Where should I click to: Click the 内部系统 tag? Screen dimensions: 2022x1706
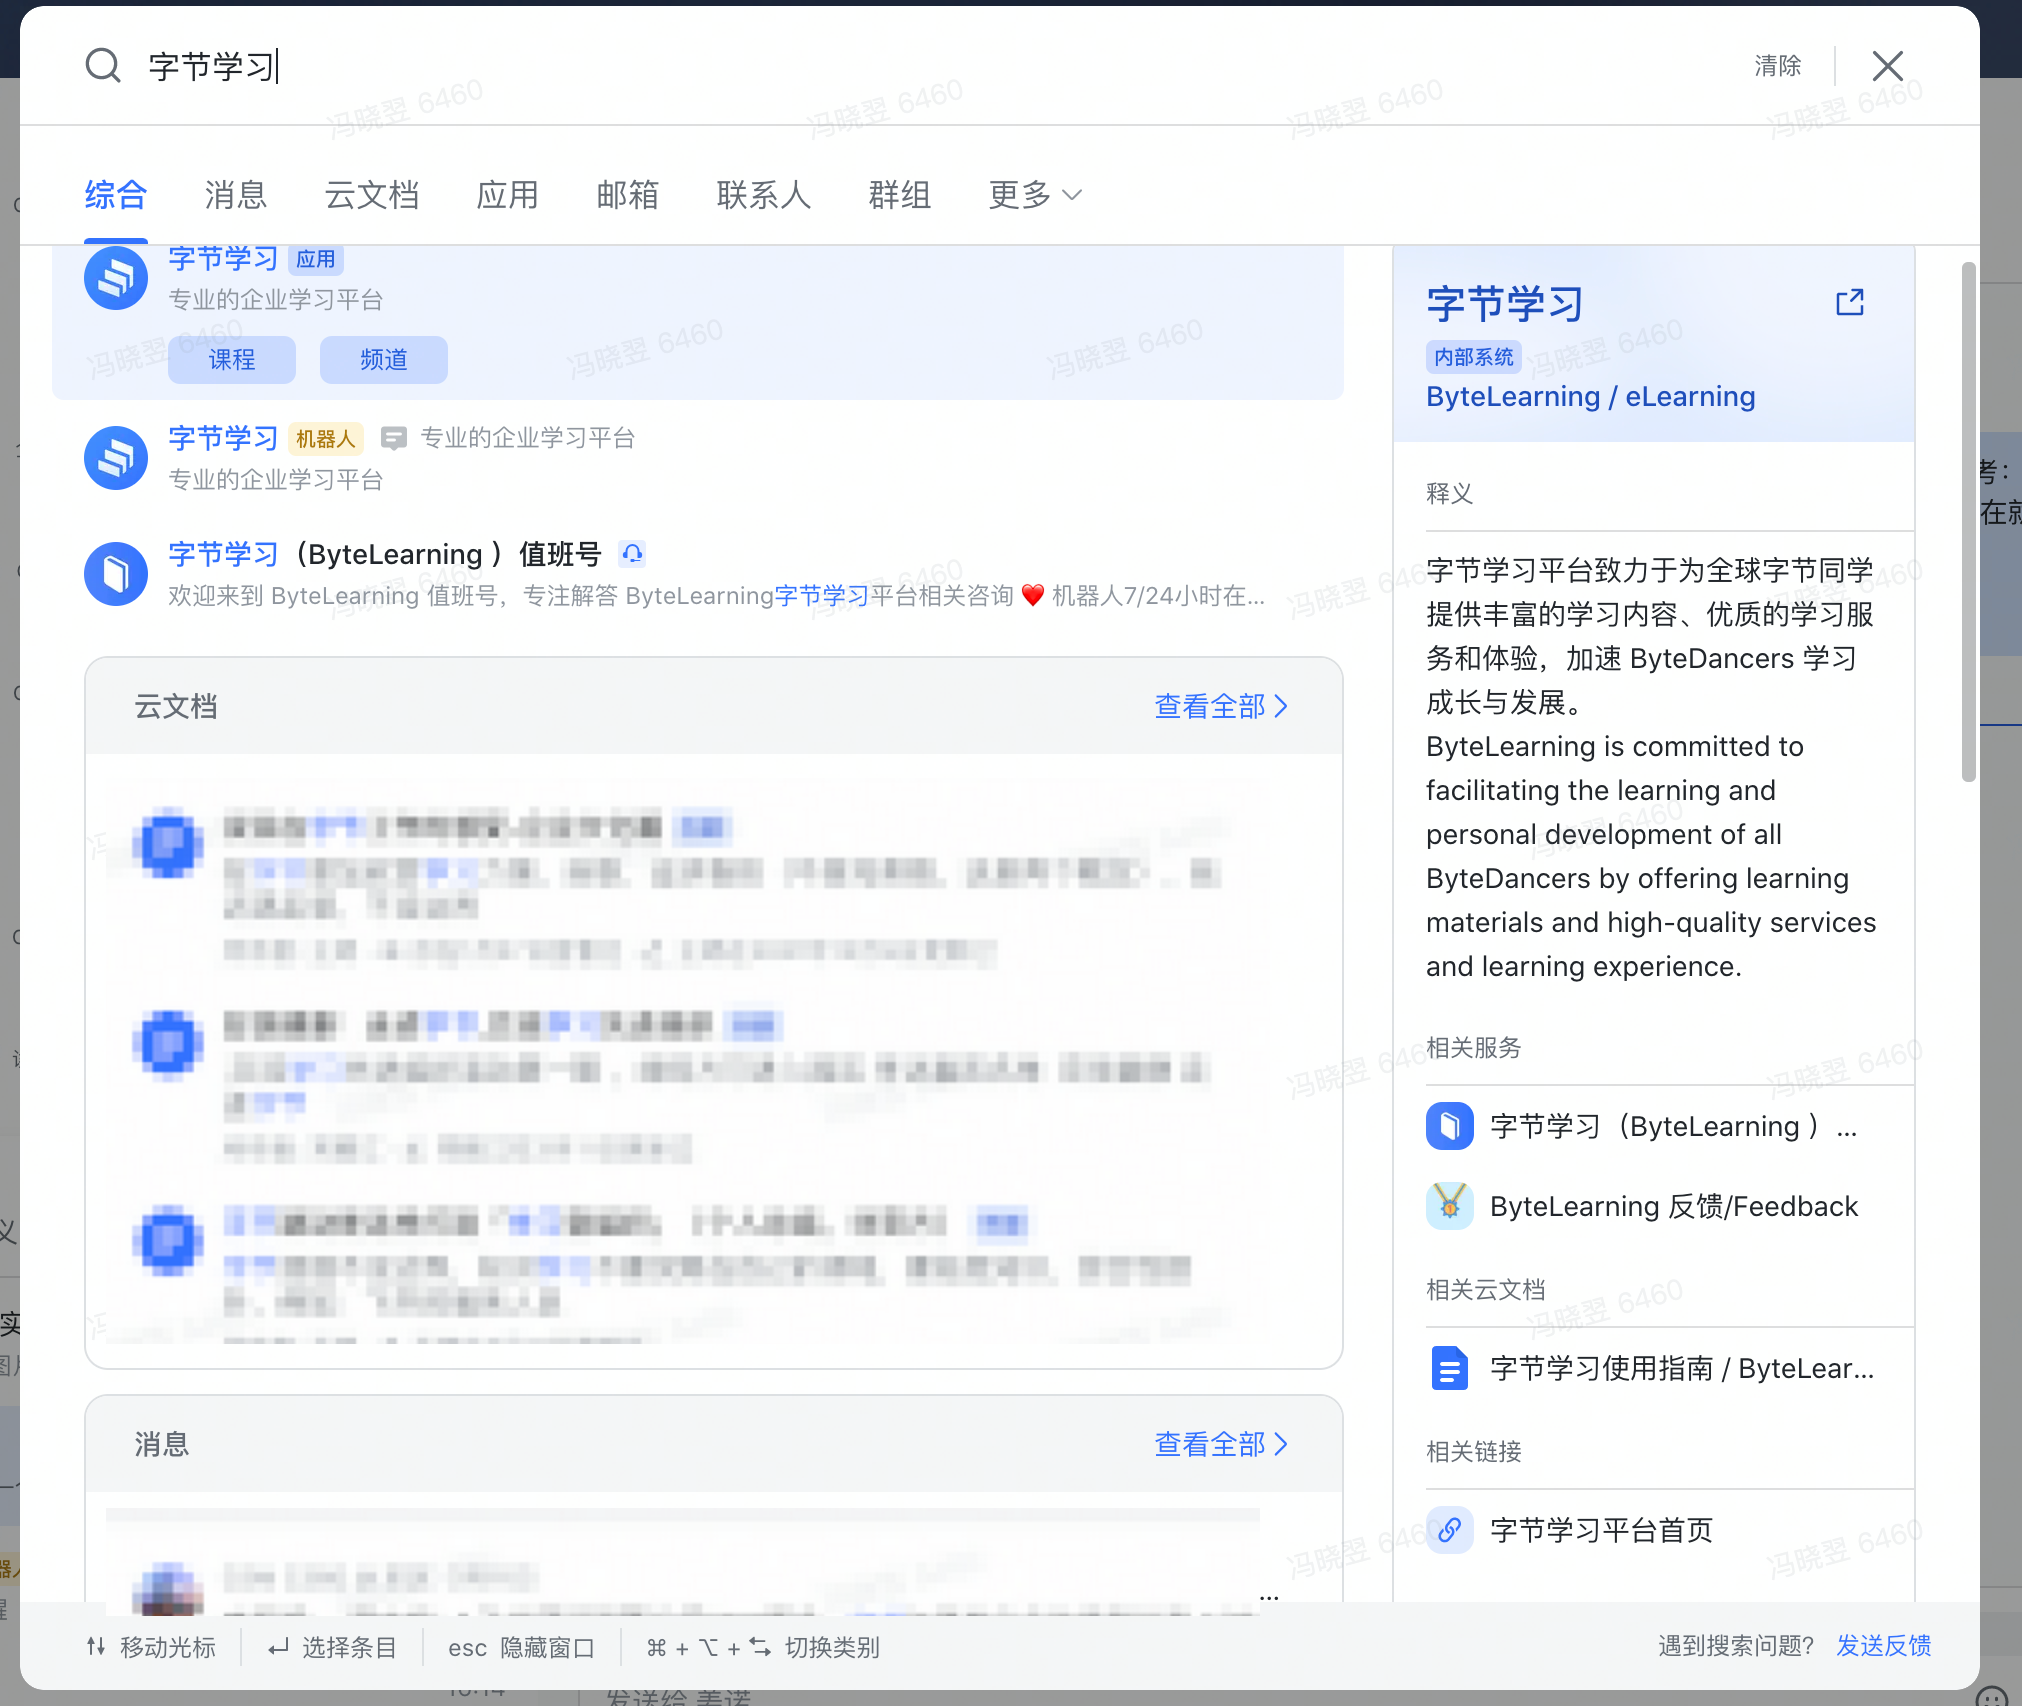pos(1474,357)
